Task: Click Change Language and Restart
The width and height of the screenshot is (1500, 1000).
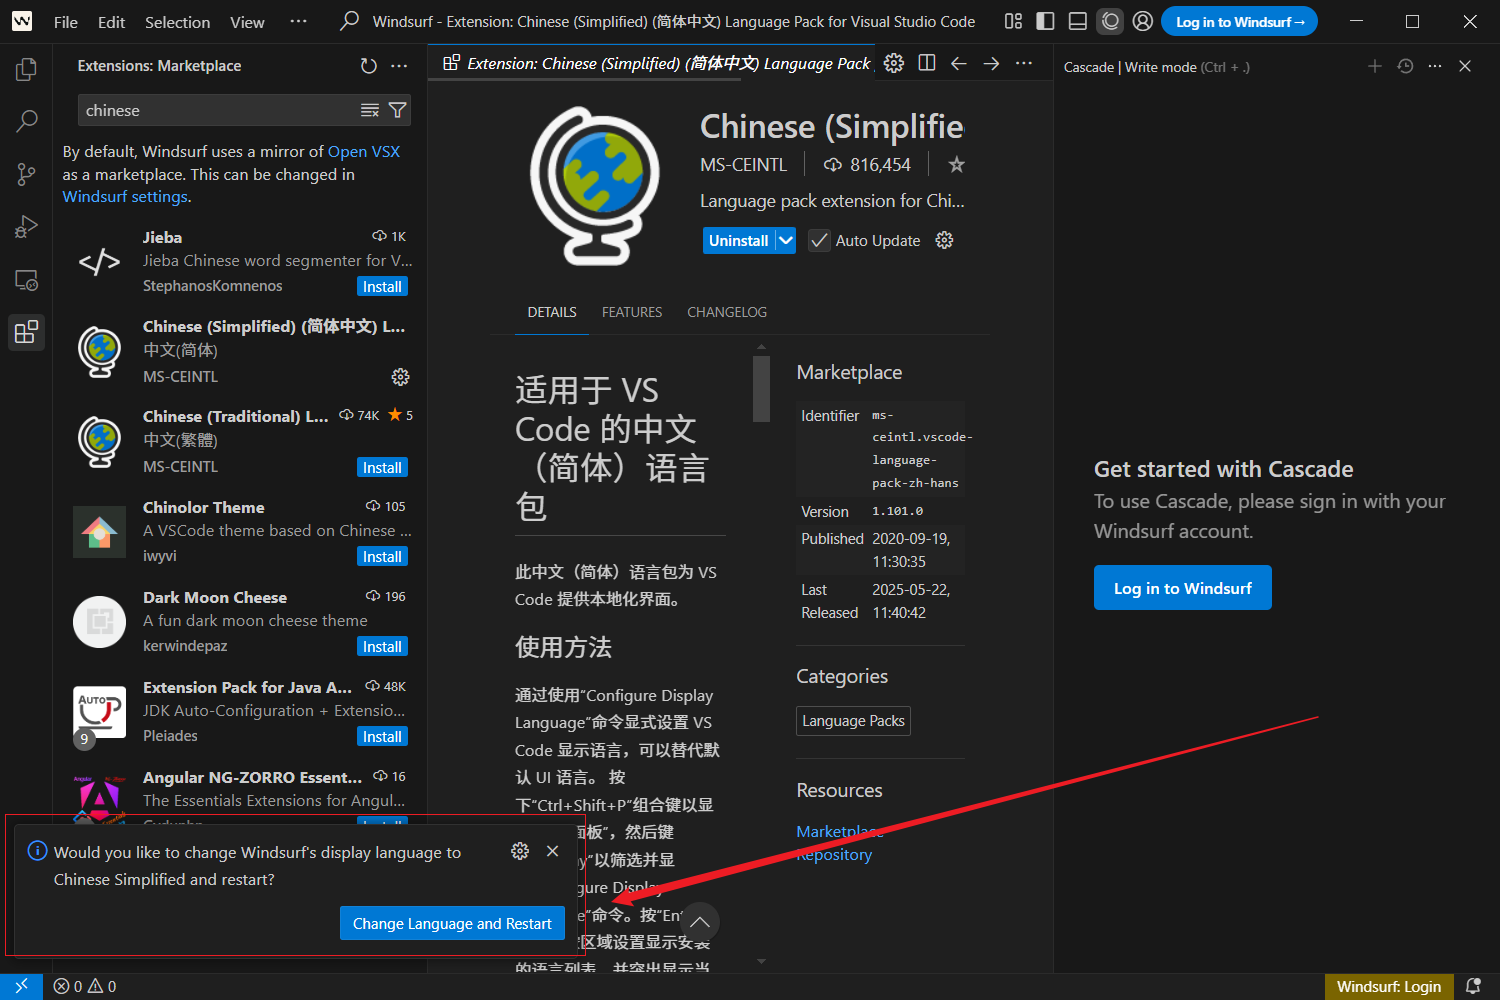Action: tap(452, 923)
